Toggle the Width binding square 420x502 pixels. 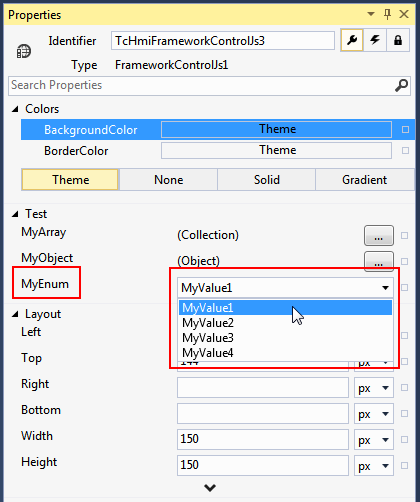(x=404, y=440)
